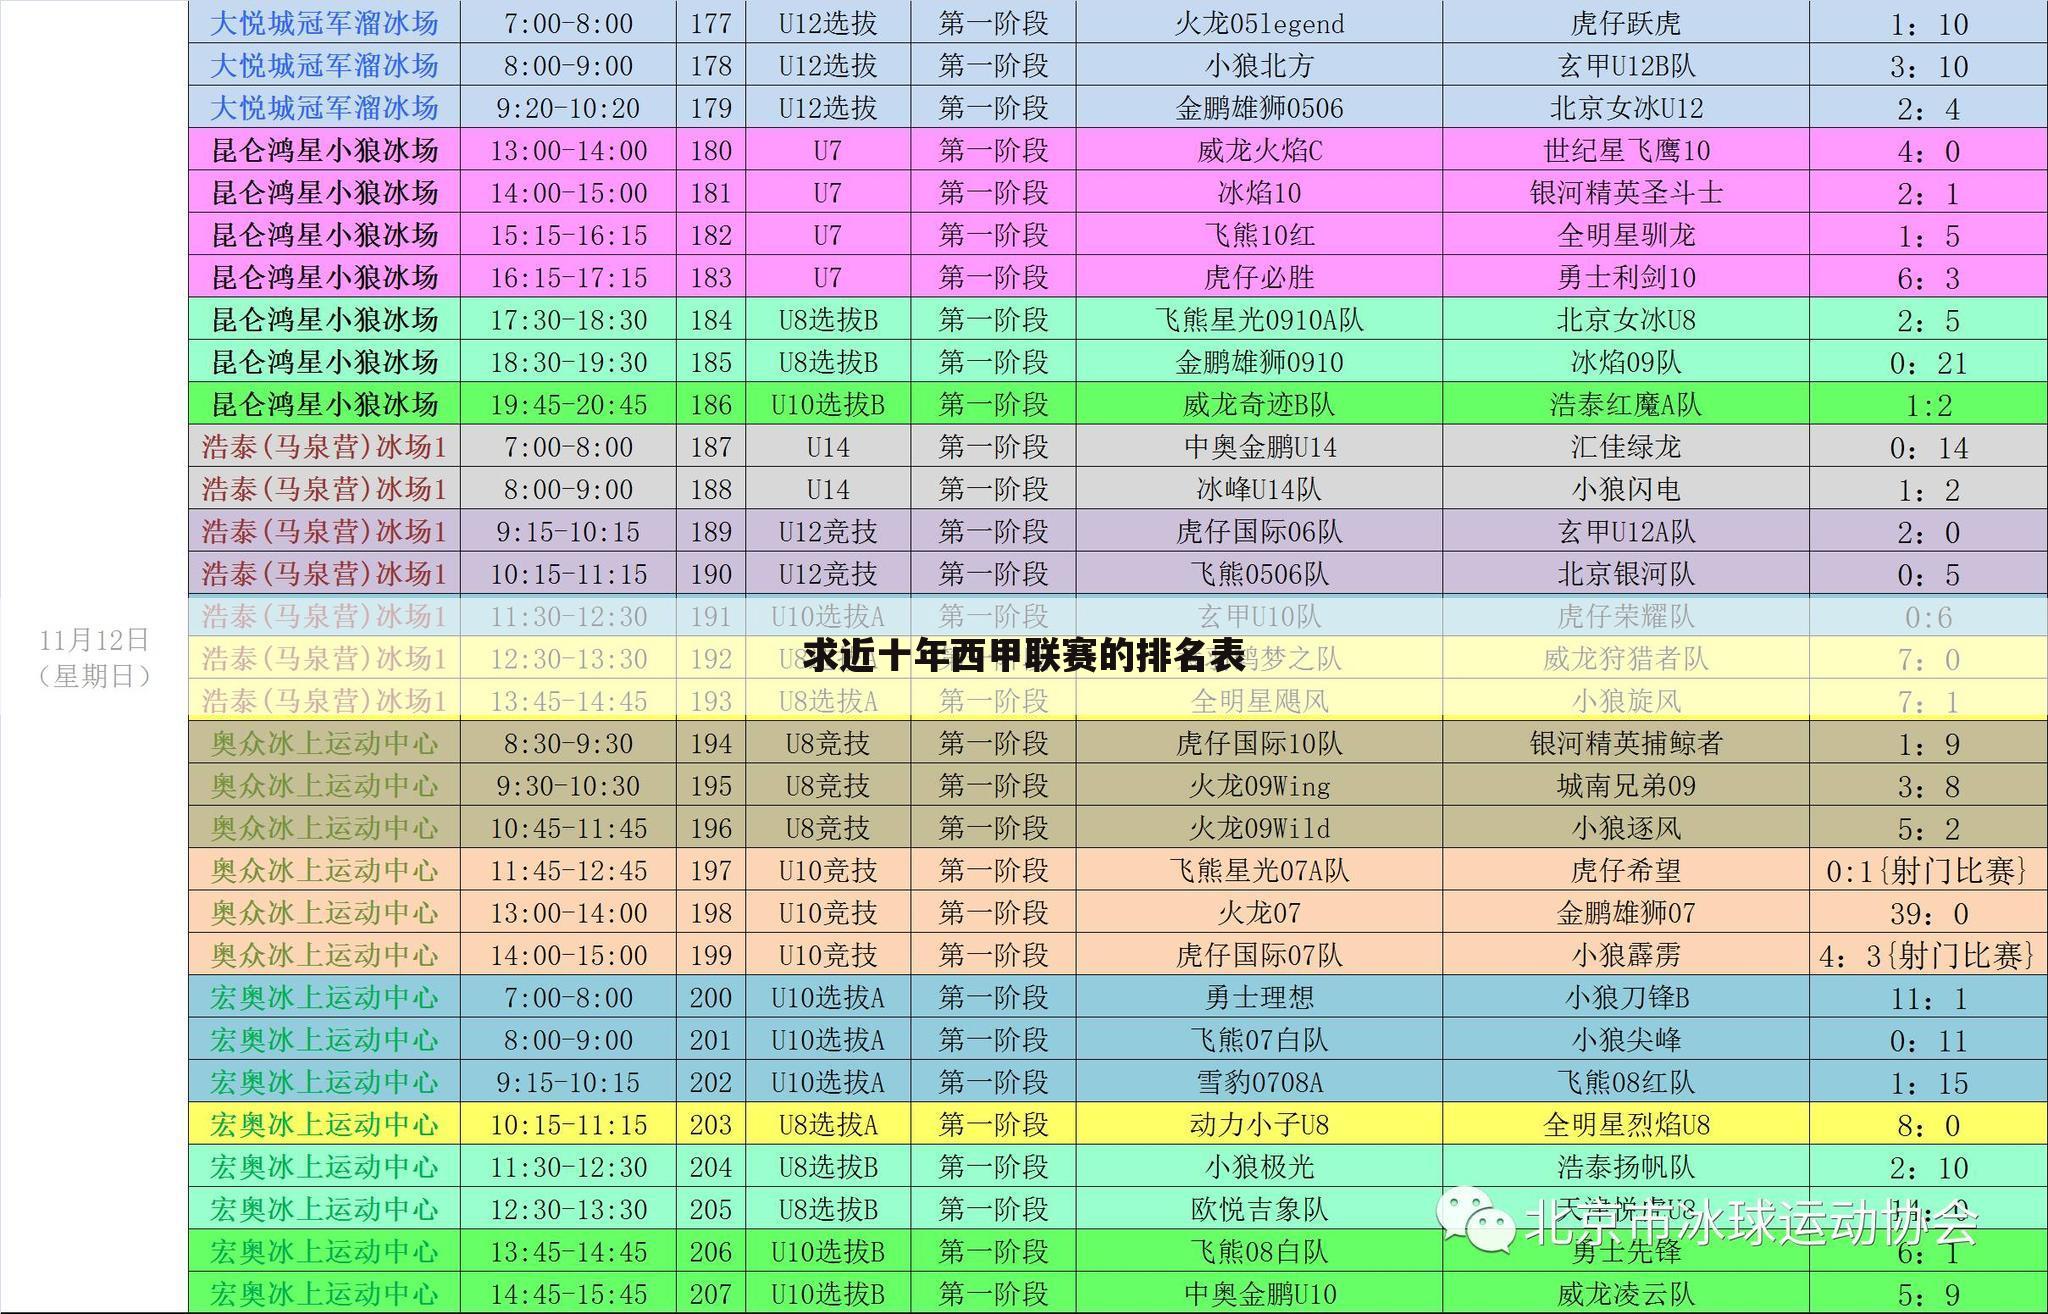Click the 北京银河队 cell
The height and width of the screenshot is (1314, 2048).
pyautogui.click(x=1626, y=574)
